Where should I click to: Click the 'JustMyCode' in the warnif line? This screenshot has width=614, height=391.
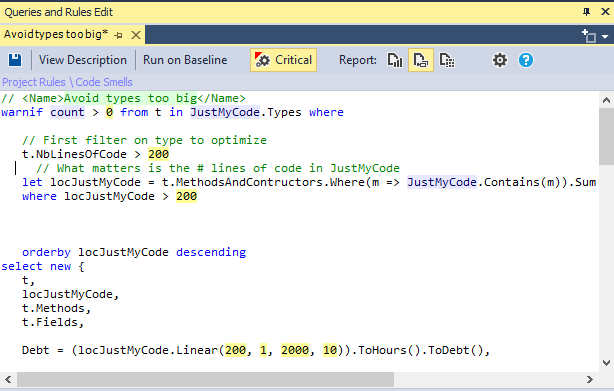pyautogui.click(x=225, y=112)
